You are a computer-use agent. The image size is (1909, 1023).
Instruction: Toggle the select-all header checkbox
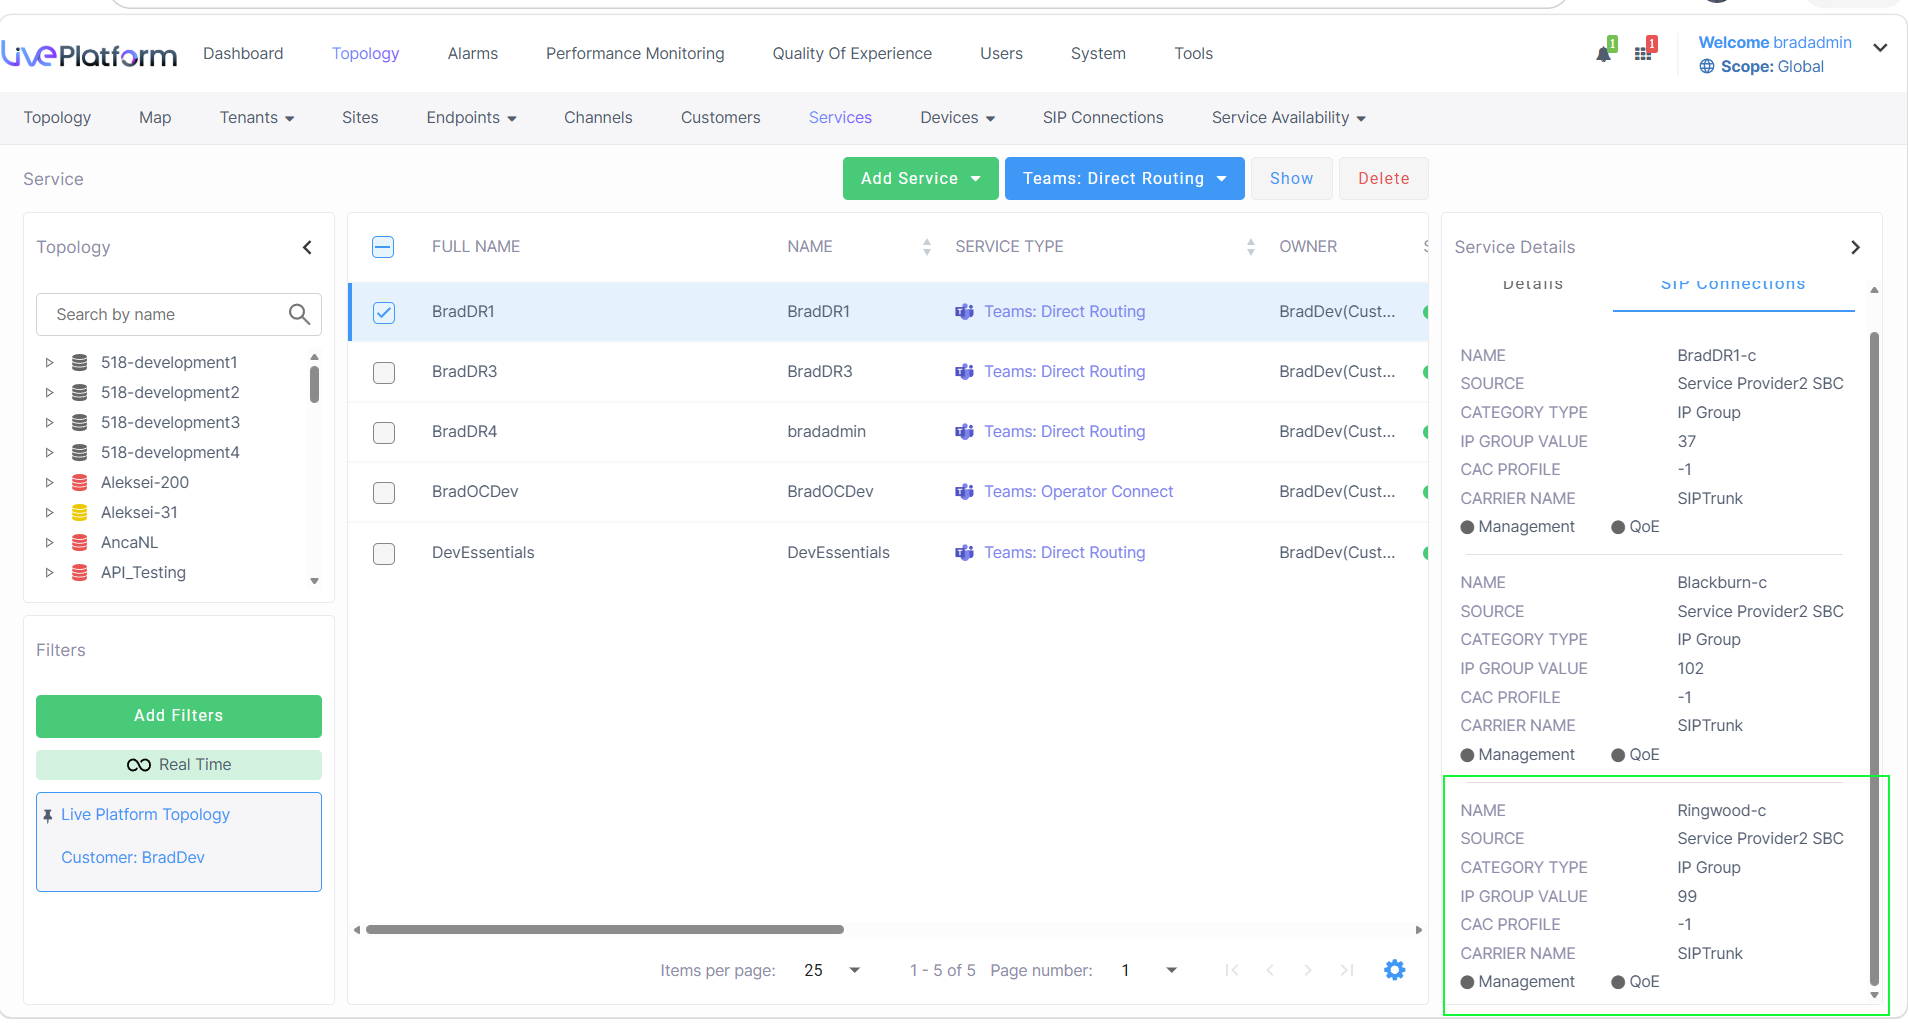(x=383, y=247)
